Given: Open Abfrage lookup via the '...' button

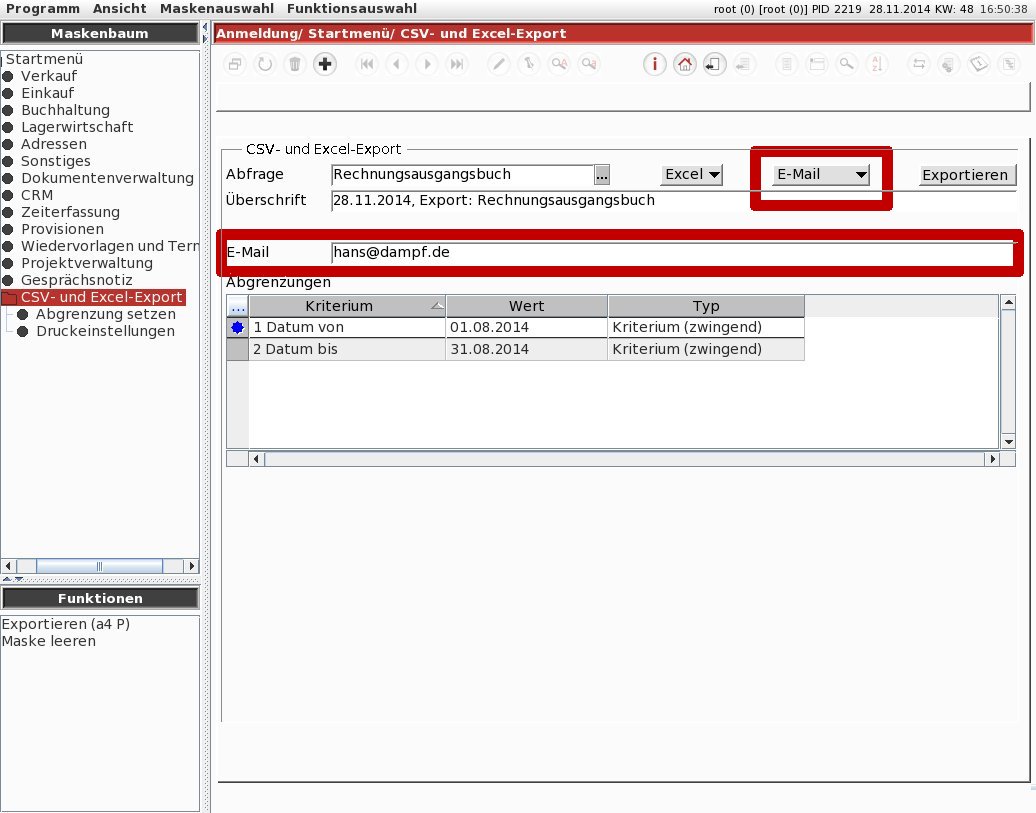Looking at the screenshot, I should [601, 175].
